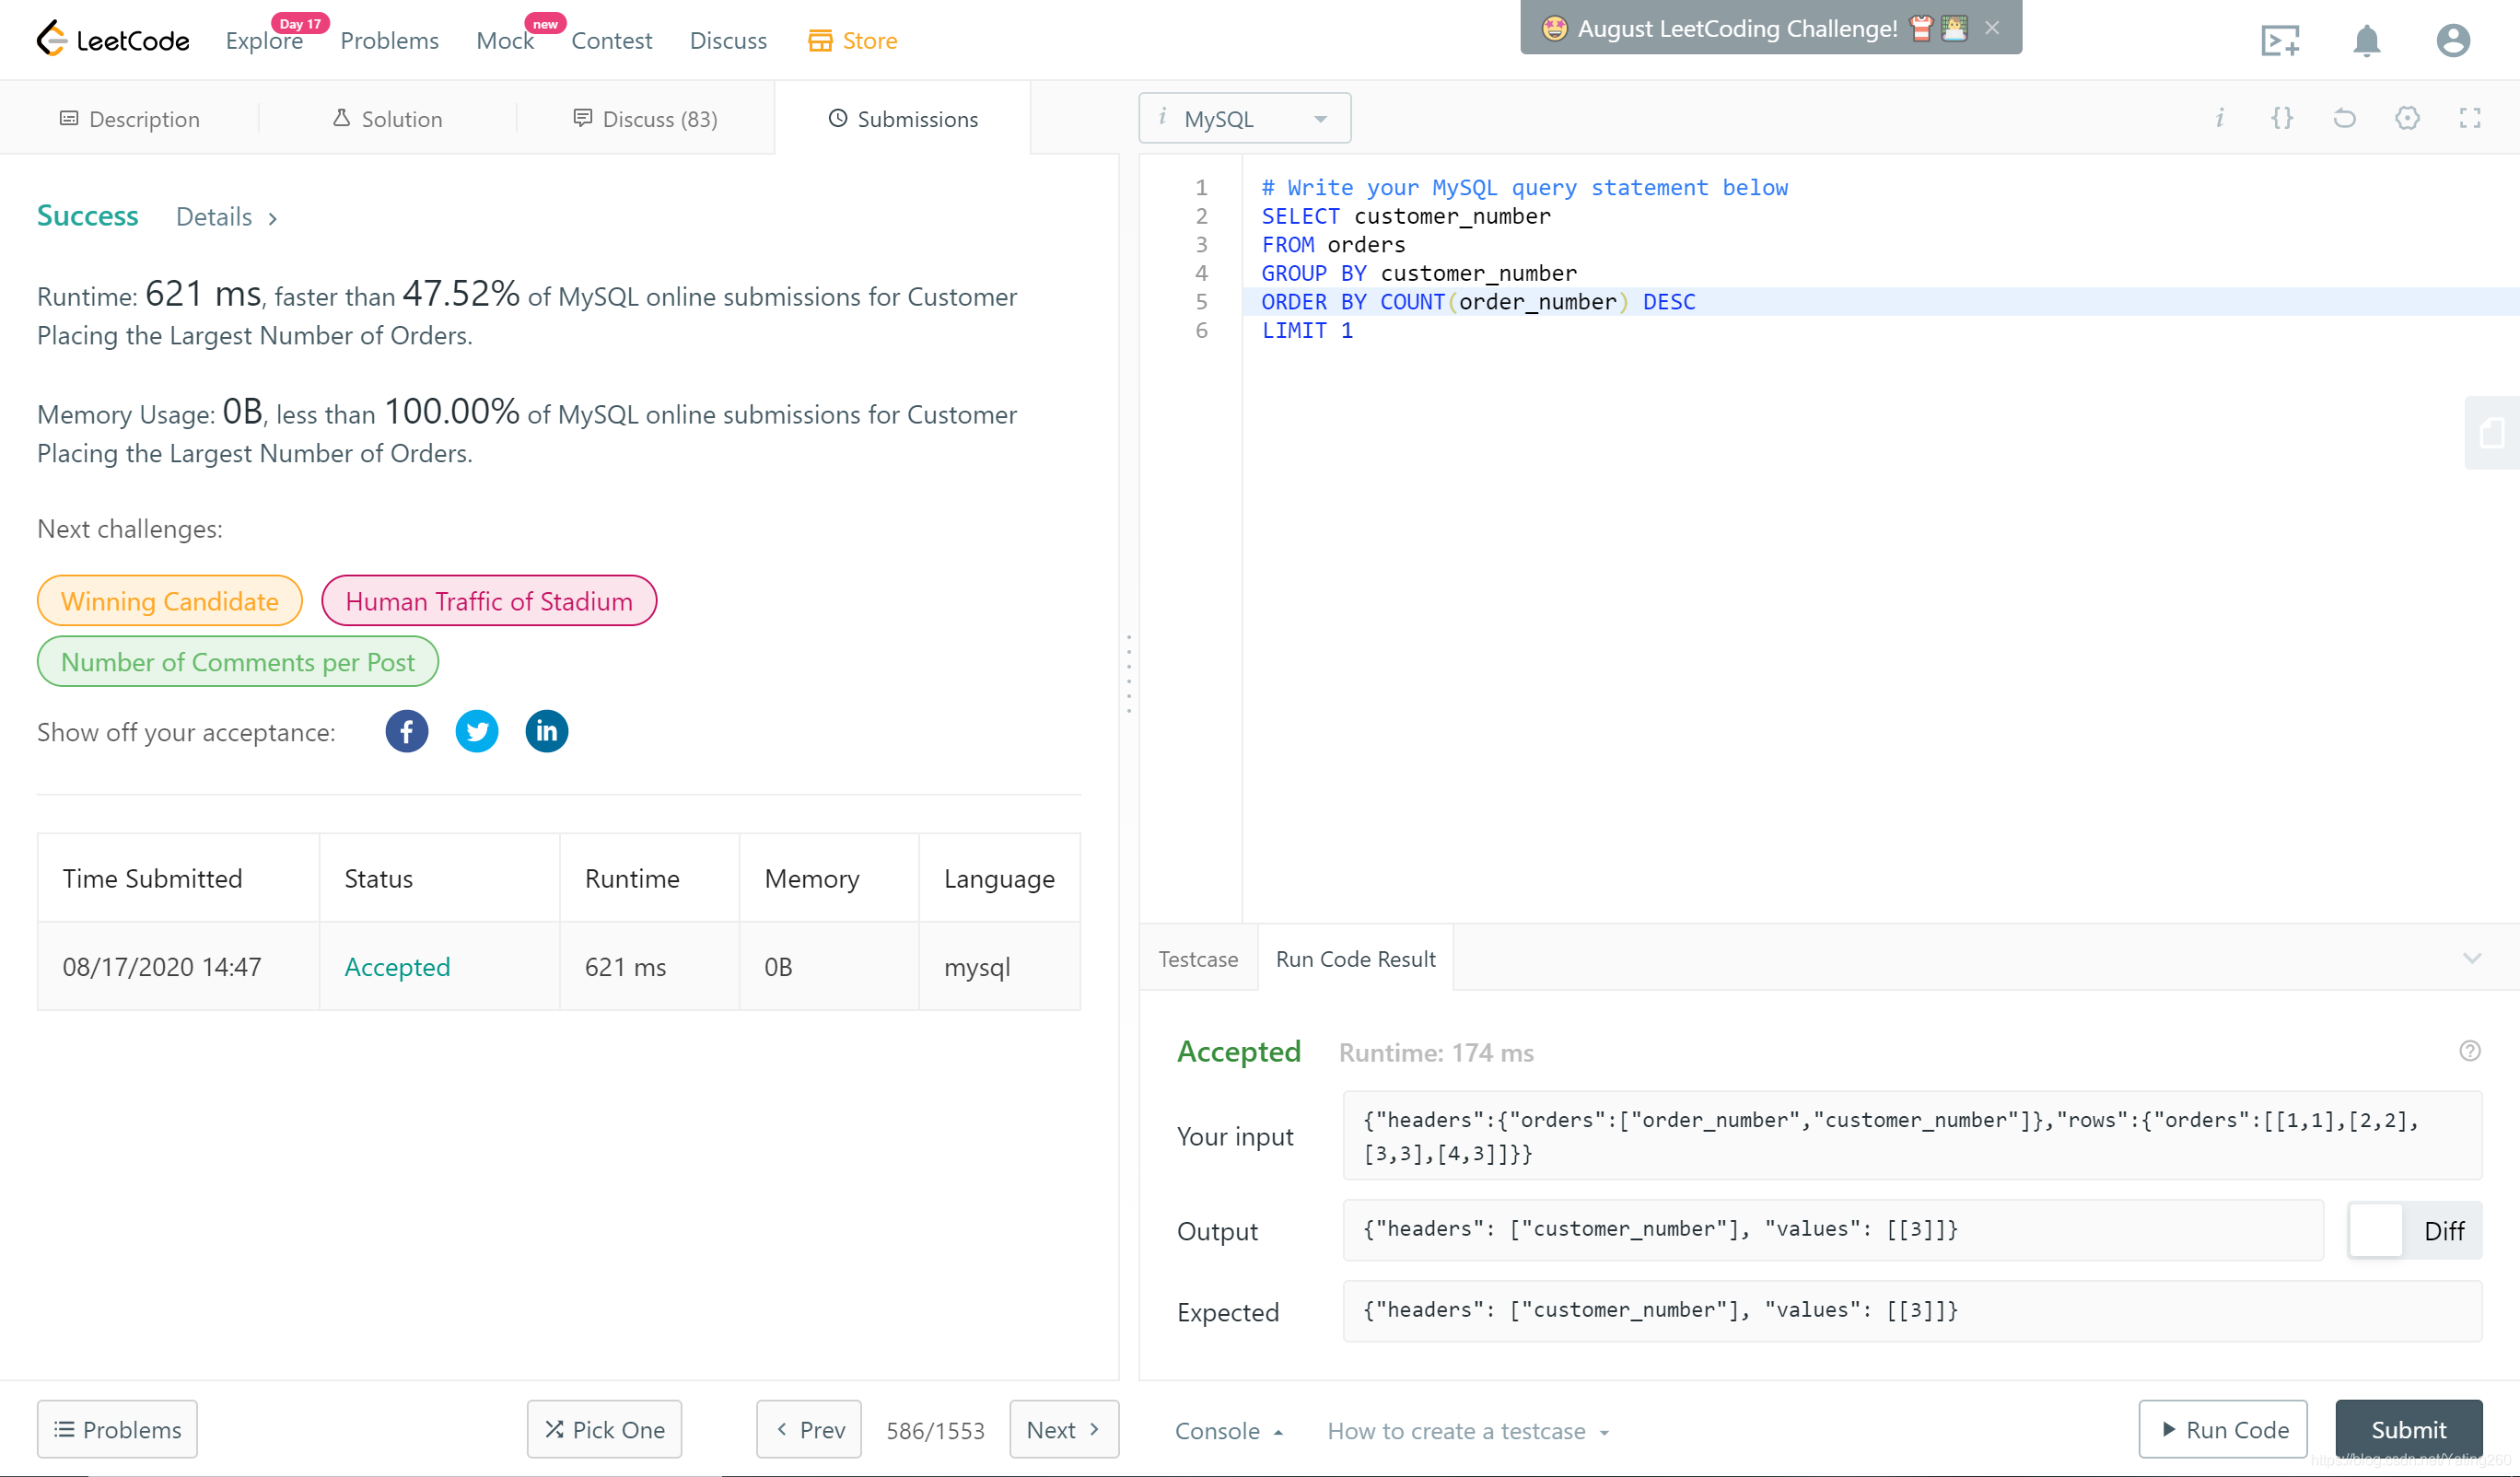The width and height of the screenshot is (2520, 1477).
Task: Open the MySQL language dropdown
Action: pos(1244,119)
